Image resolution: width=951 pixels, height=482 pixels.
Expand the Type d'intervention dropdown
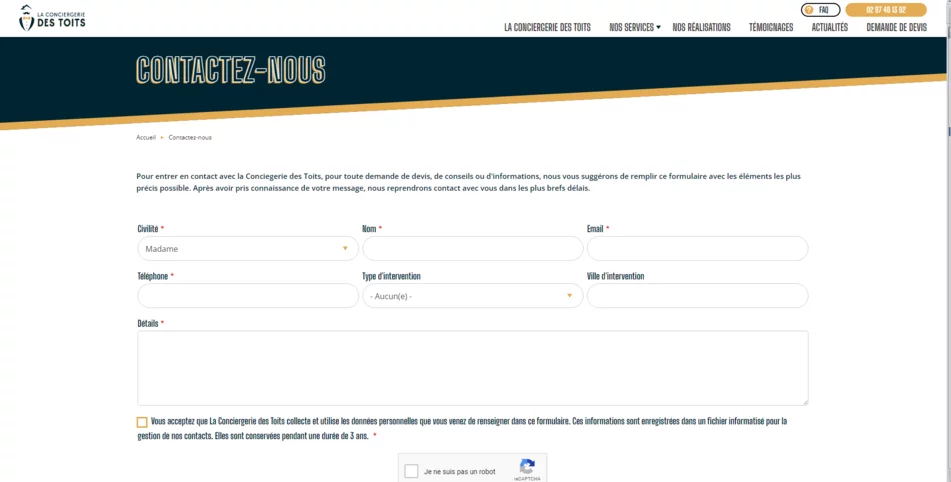pyautogui.click(x=472, y=296)
